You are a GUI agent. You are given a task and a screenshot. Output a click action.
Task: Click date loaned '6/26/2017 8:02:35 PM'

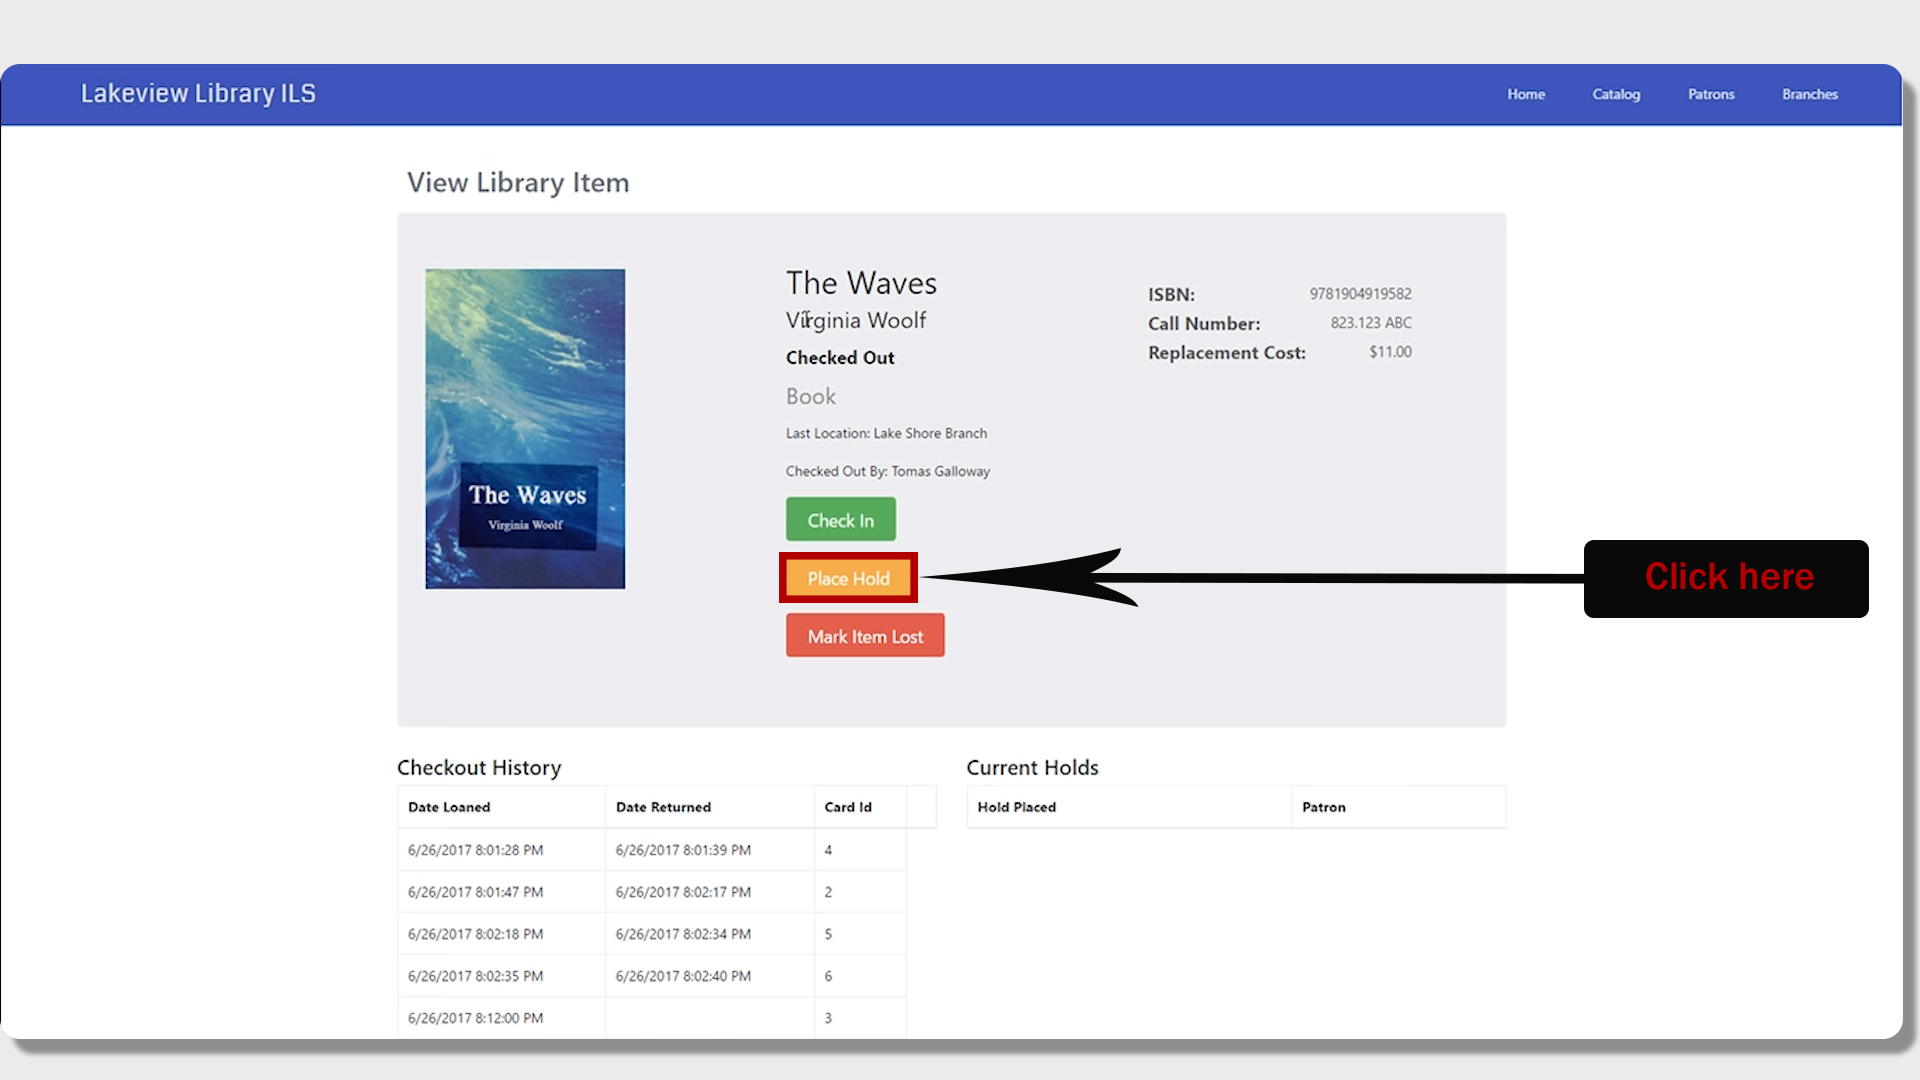point(475,976)
